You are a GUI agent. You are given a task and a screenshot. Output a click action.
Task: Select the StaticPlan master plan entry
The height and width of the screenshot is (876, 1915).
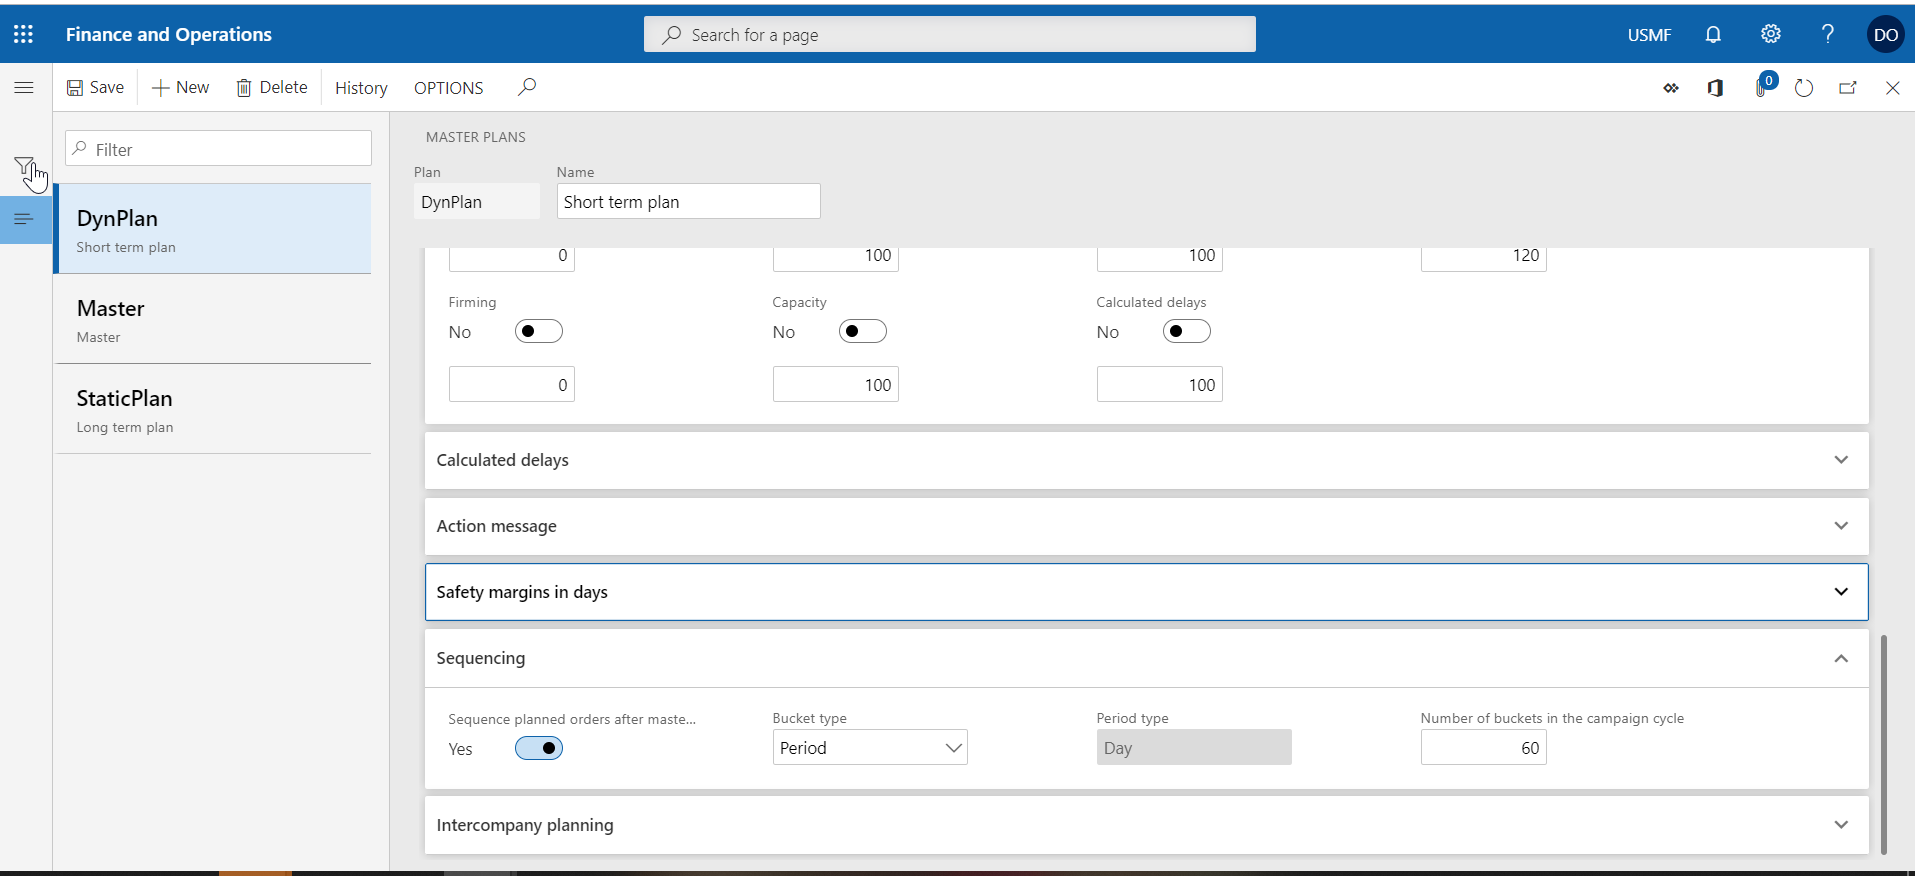point(213,410)
